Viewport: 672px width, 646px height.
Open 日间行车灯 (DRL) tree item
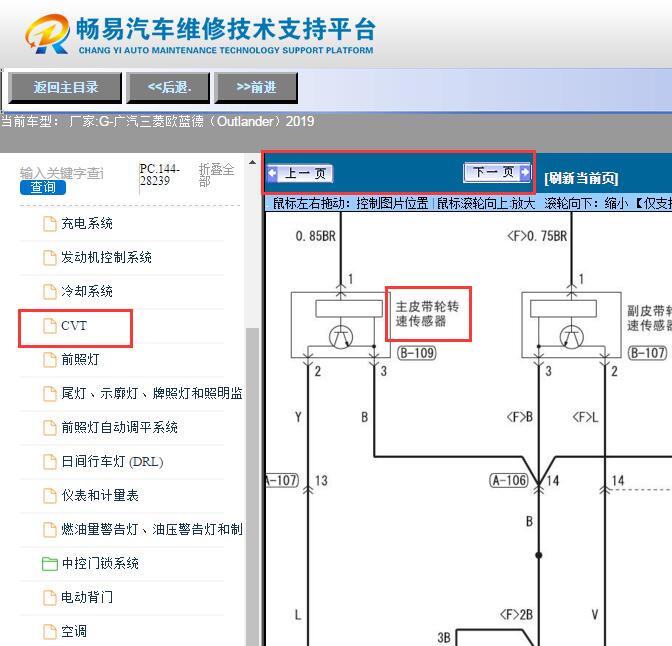tap(112, 462)
